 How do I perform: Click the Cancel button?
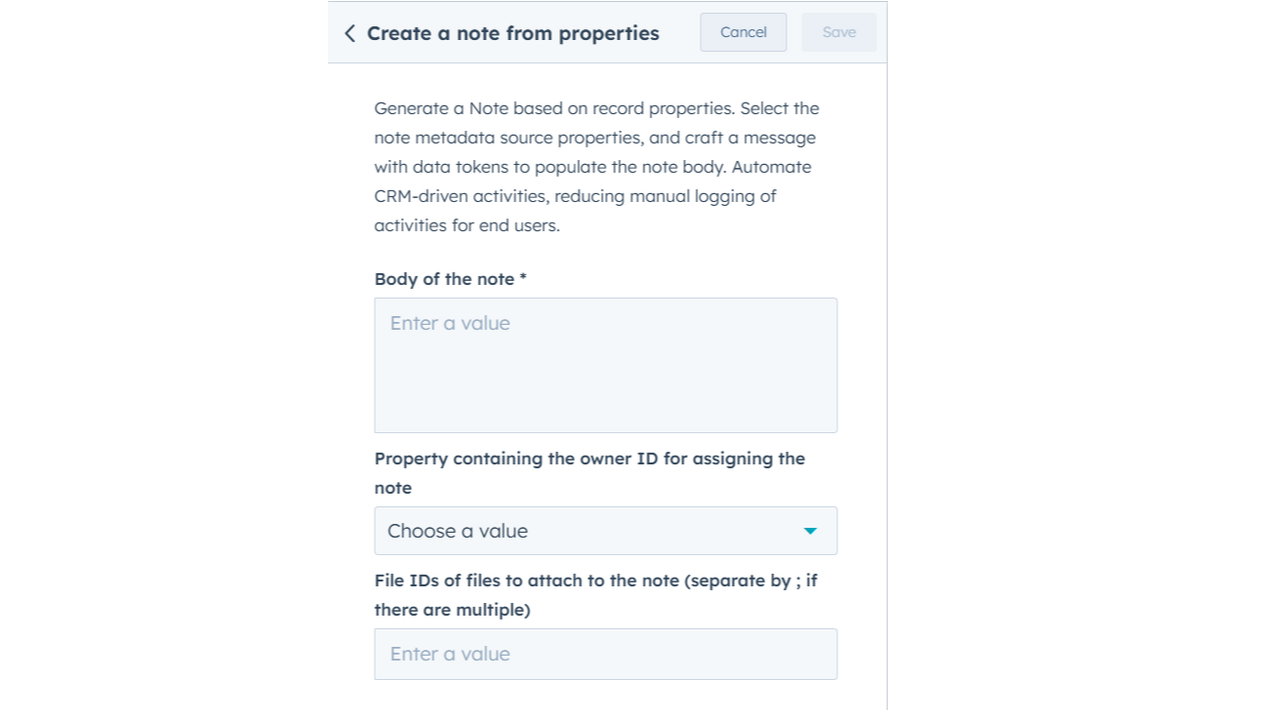coord(743,32)
